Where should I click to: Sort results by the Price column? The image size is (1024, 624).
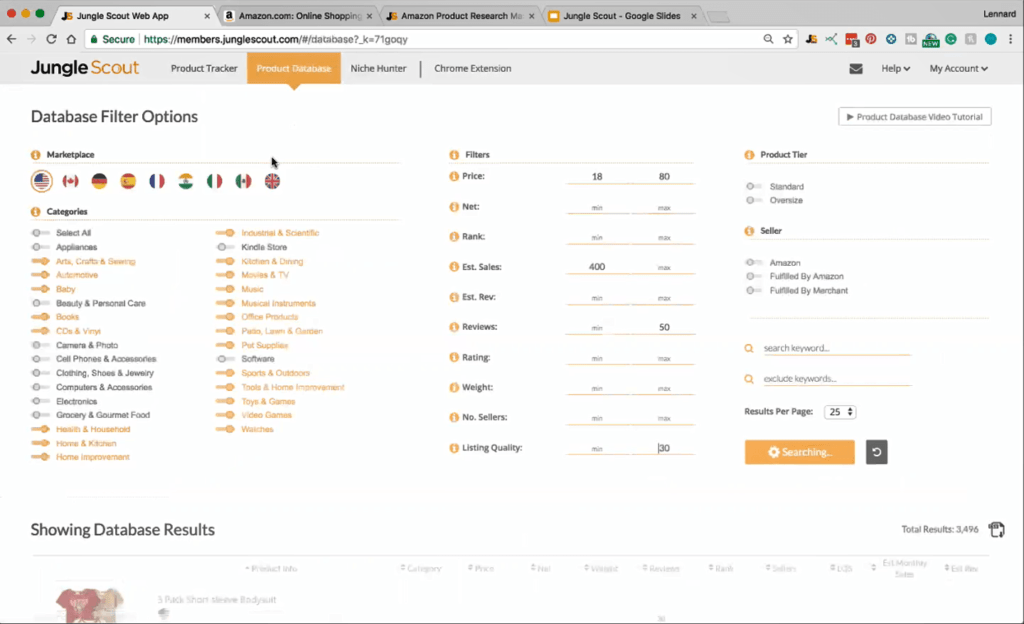(481, 569)
